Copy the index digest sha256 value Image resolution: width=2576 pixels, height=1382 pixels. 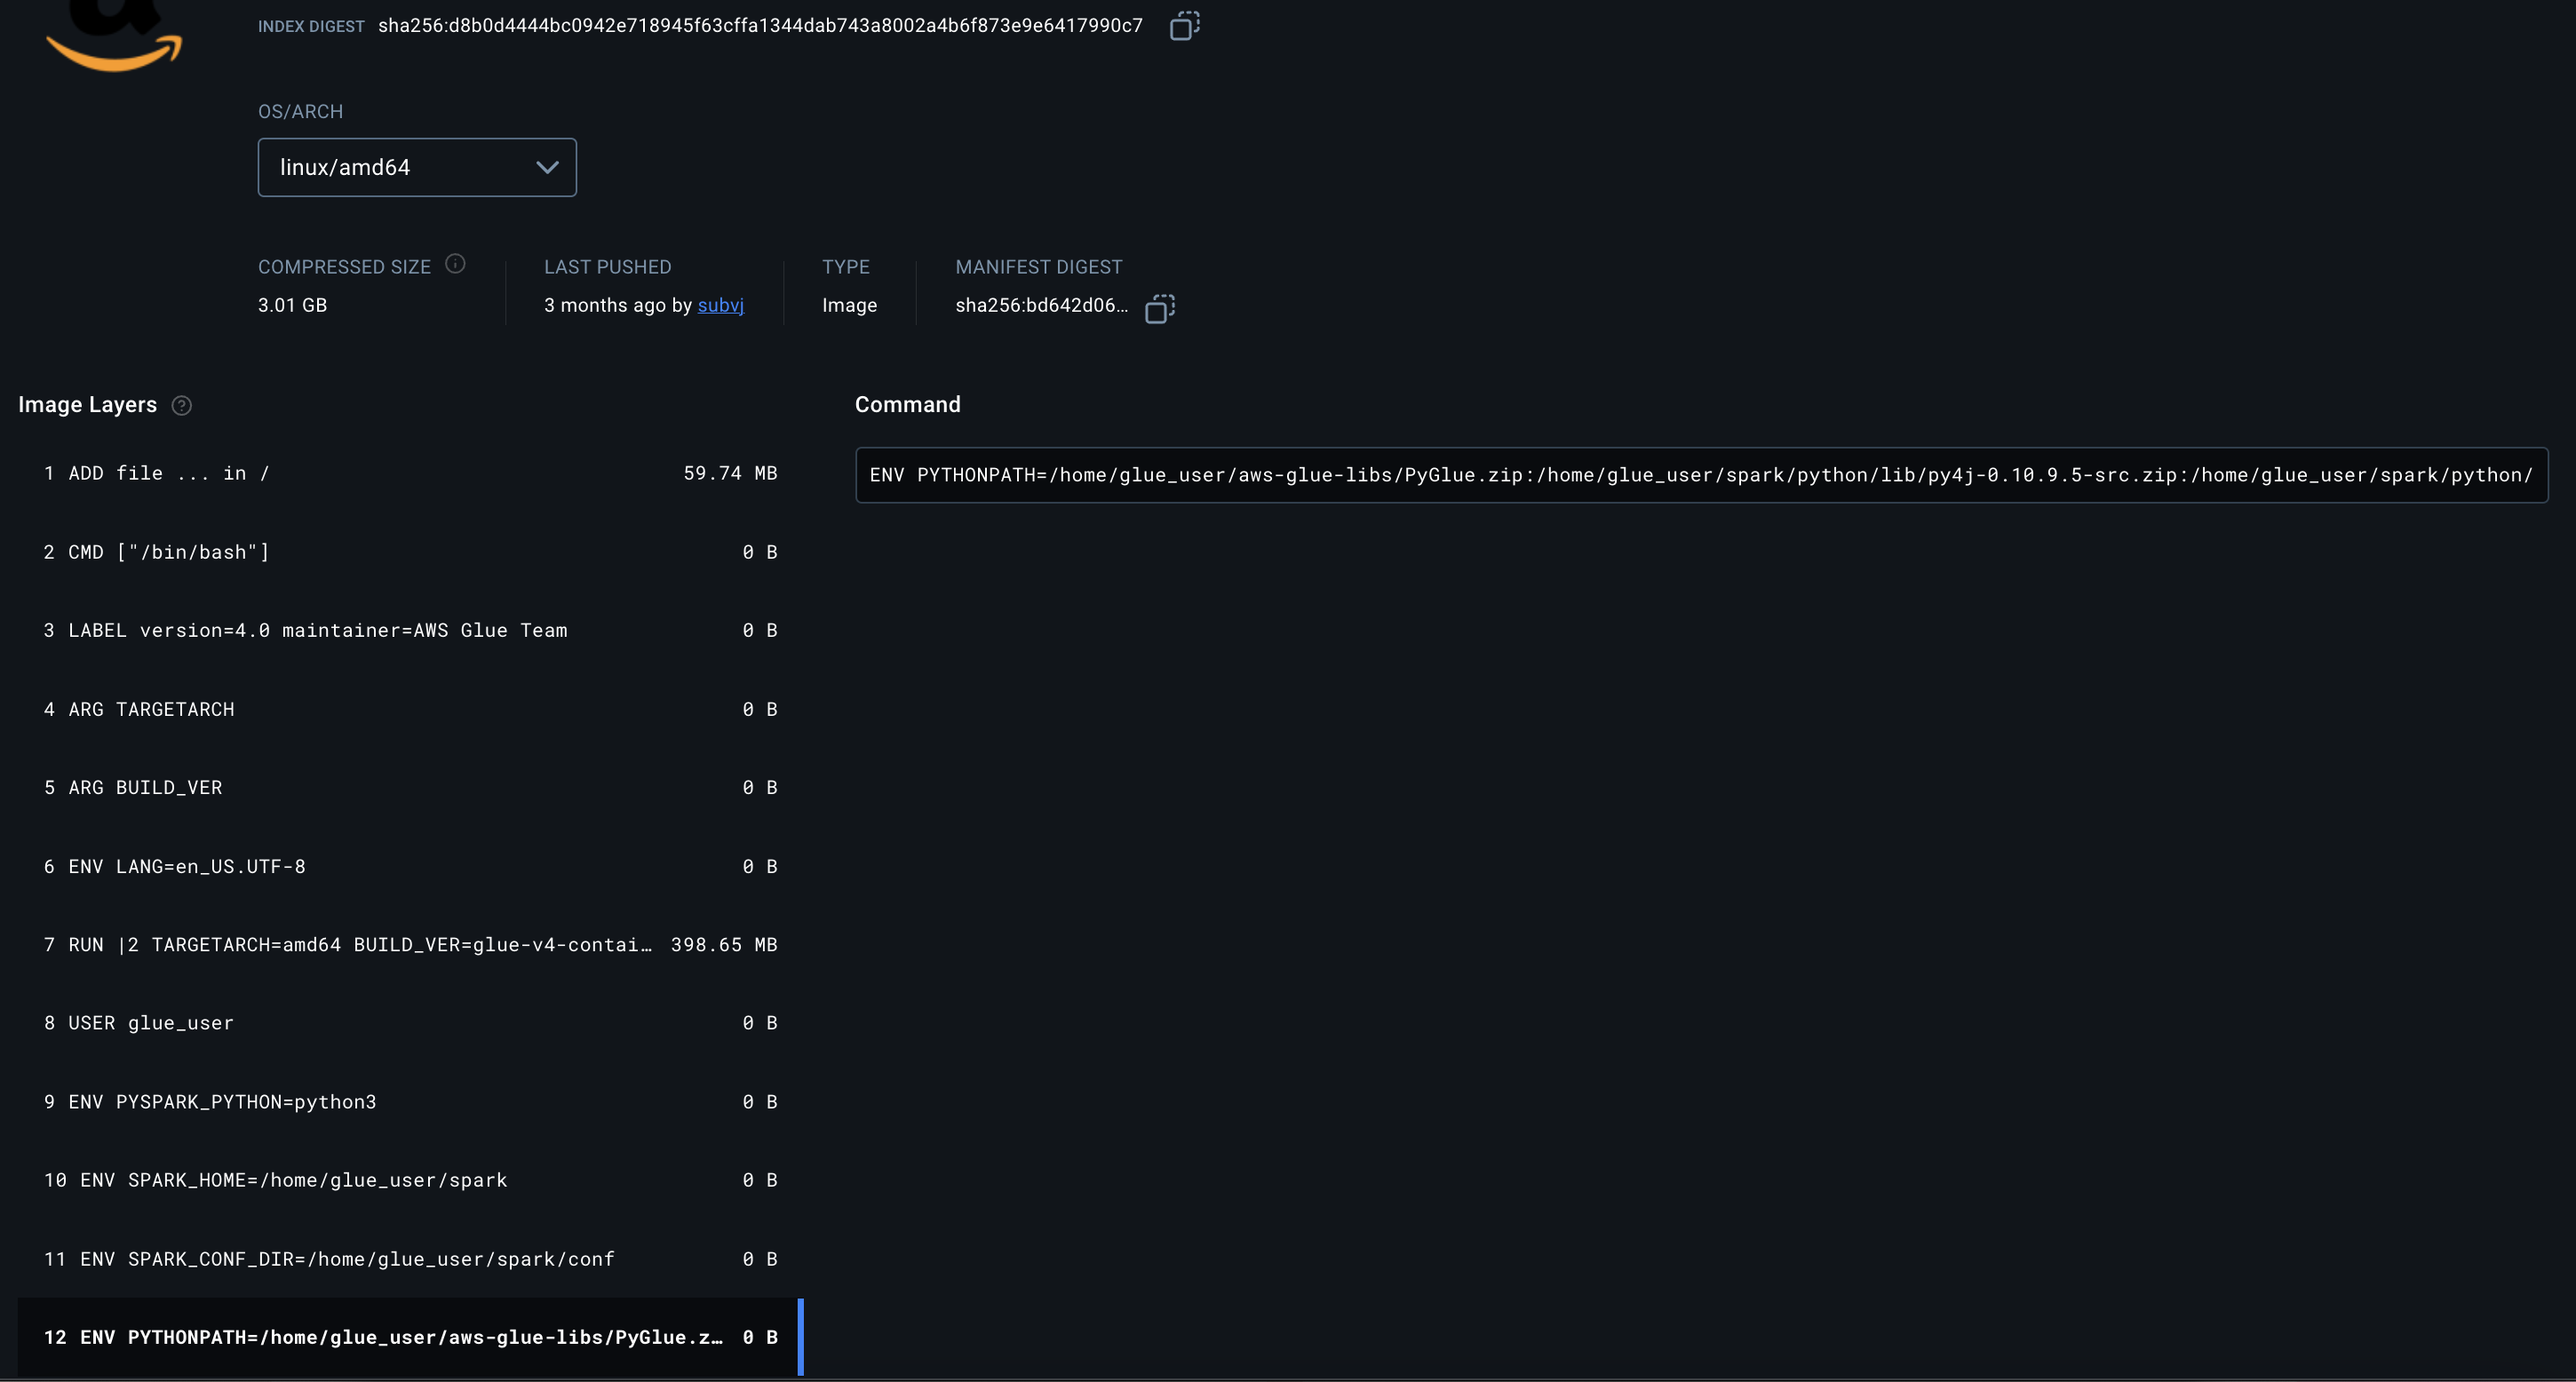1184,26
